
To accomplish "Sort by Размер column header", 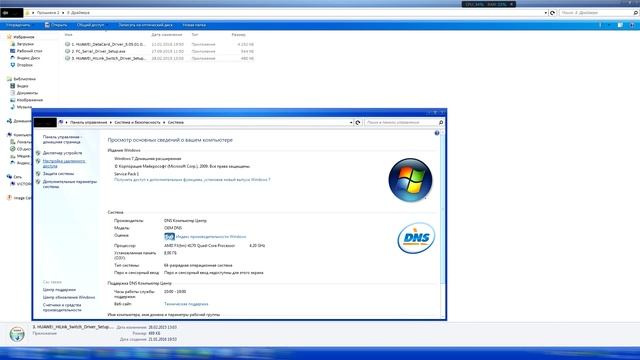I will [238, 35].
